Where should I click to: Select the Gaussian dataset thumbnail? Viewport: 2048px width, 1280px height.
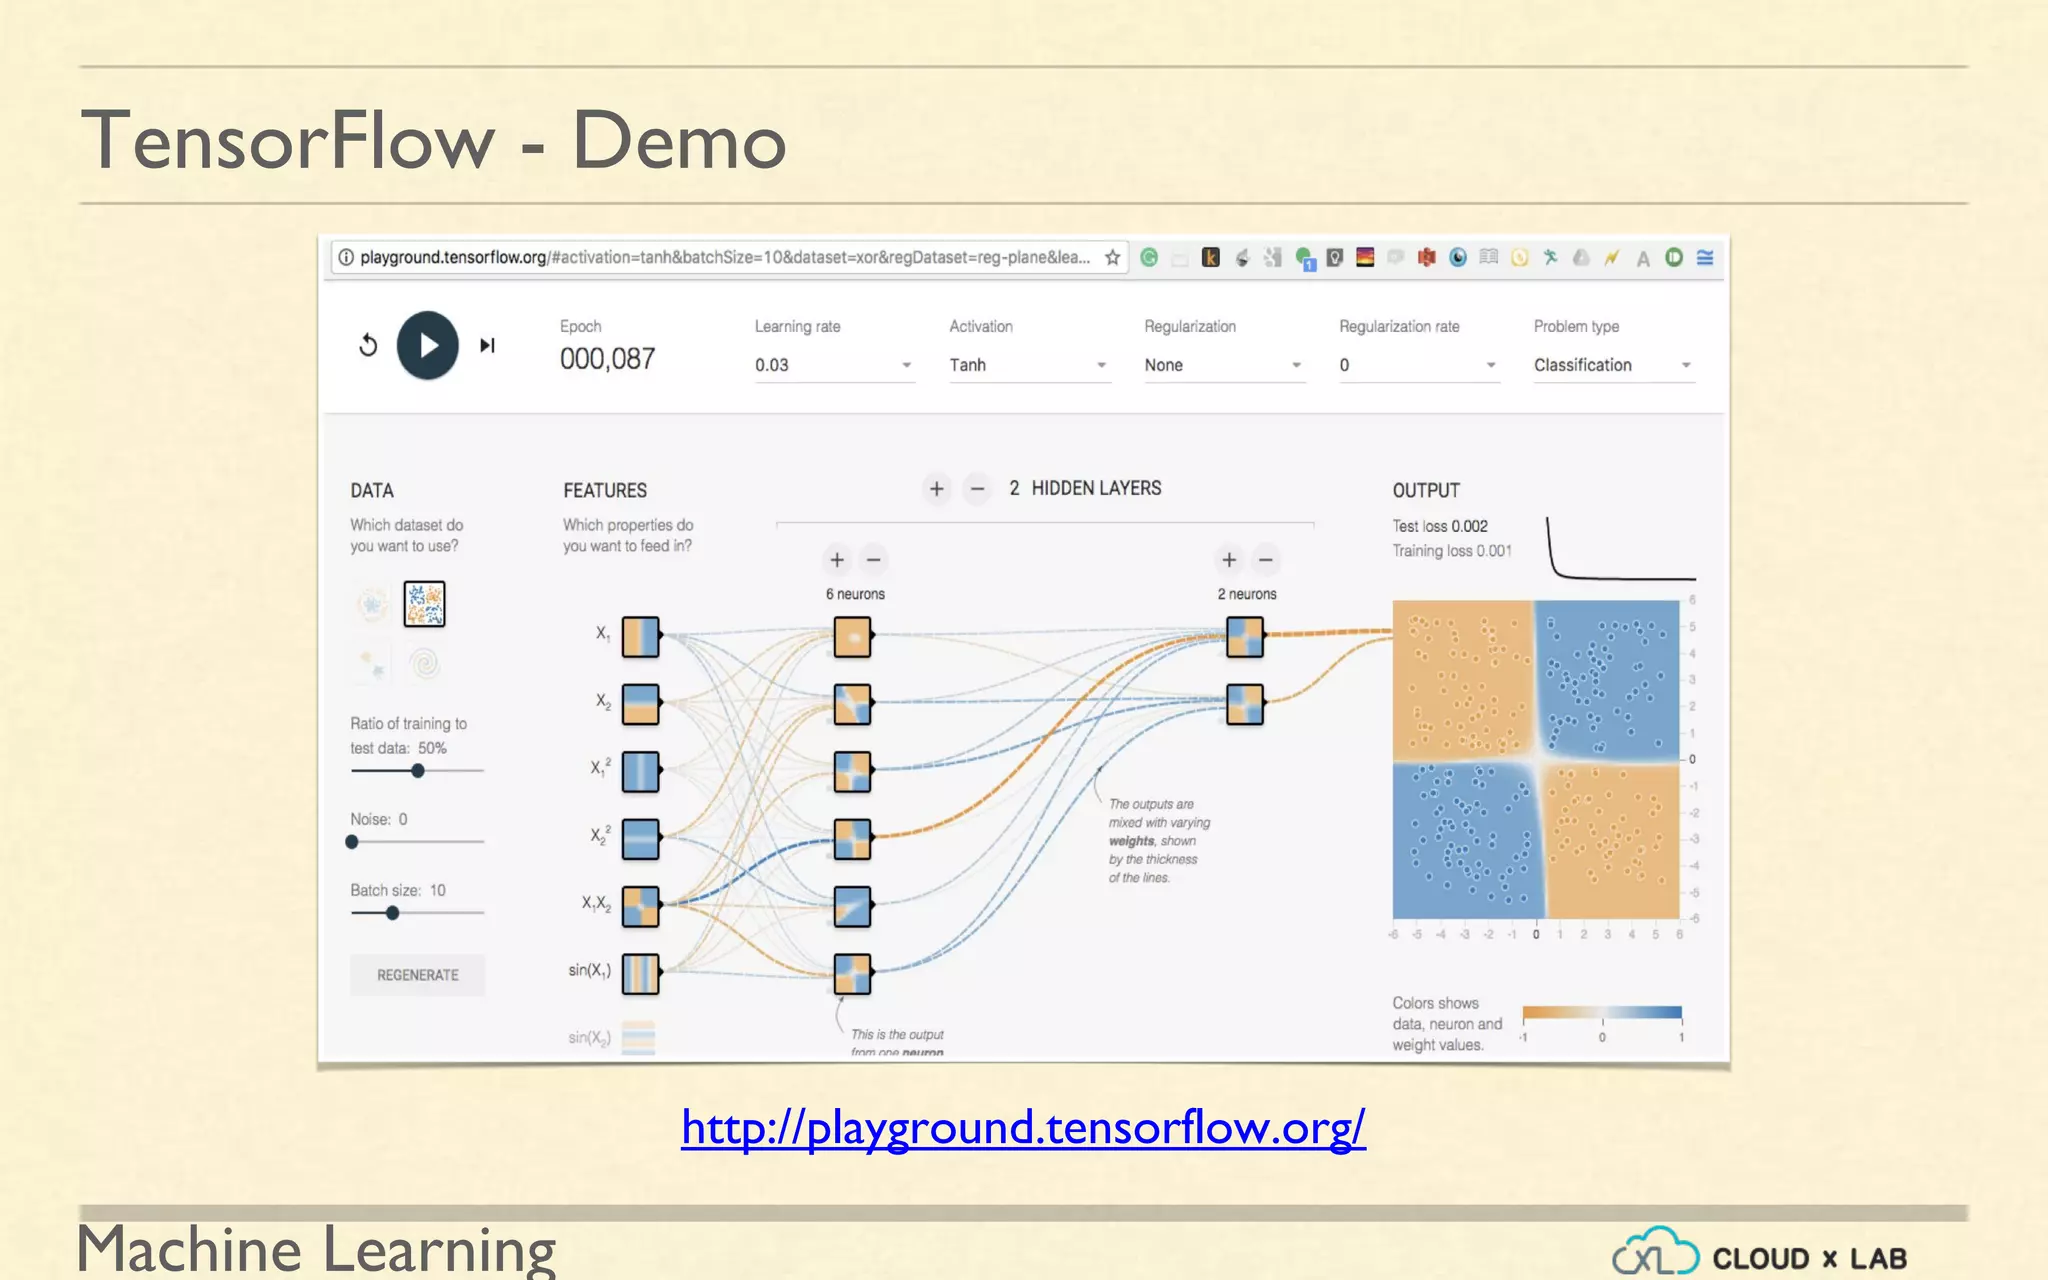click(372, 662)
